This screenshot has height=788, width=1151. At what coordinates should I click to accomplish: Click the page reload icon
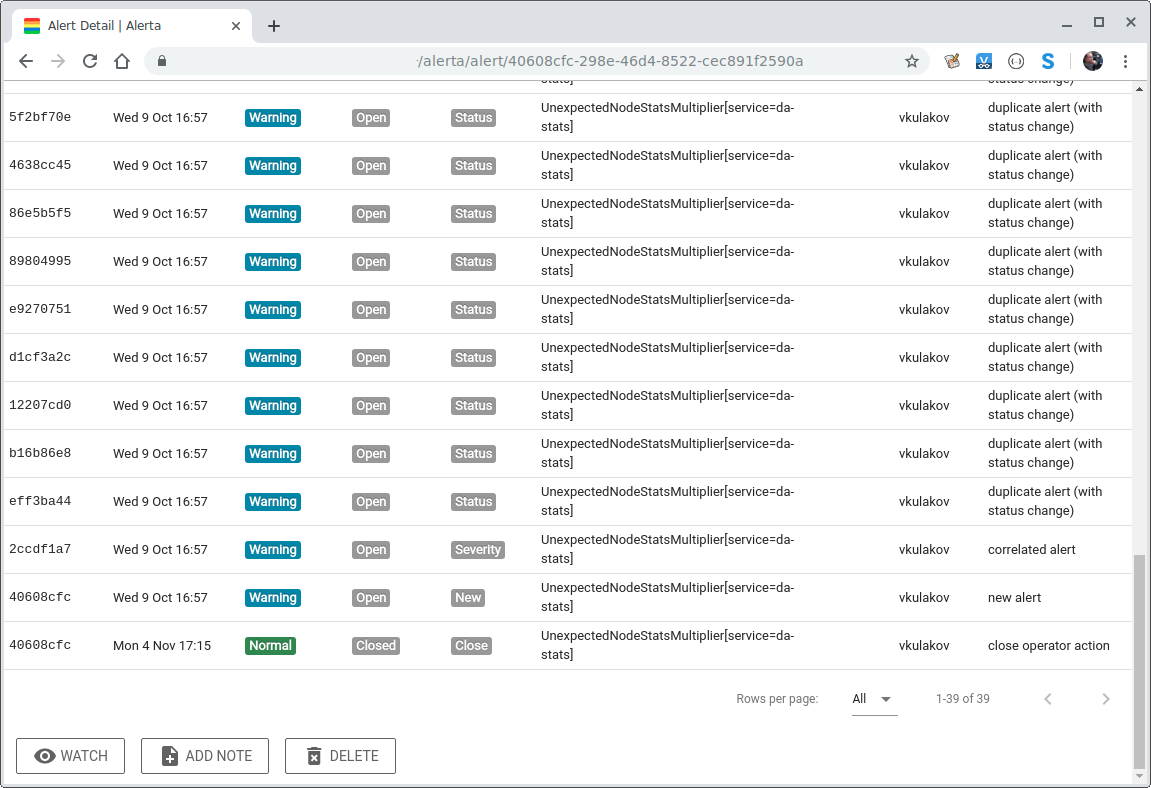tap(90, 61)
